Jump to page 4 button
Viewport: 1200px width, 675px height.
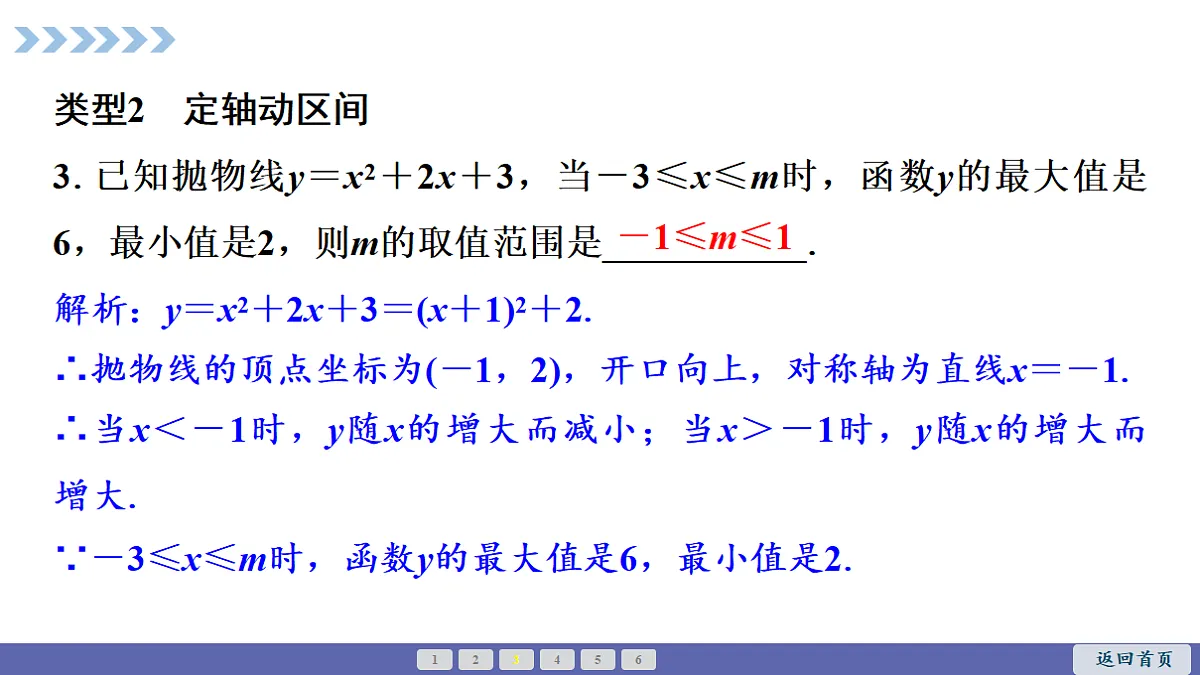click(557, 660)
